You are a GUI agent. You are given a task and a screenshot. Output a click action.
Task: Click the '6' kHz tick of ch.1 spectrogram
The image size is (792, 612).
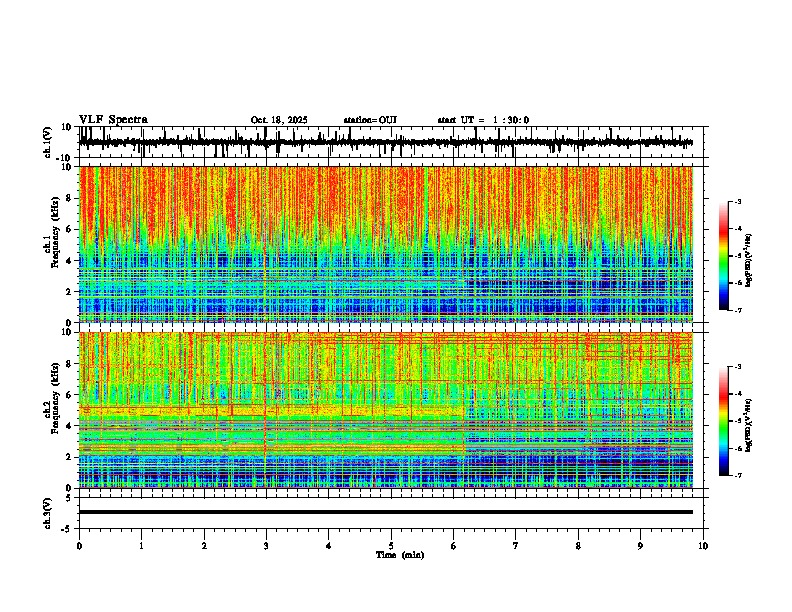pyautogui.click(x=70, y=229)
